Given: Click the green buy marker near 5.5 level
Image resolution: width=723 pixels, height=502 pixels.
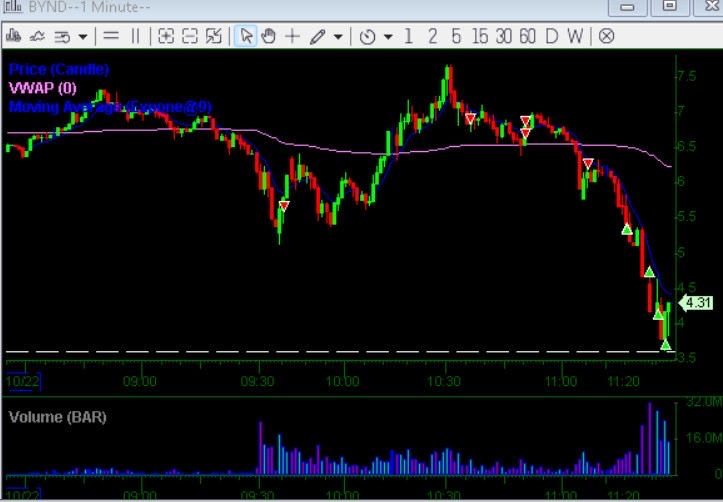Looking at the screenshot, I should coord(627,229).
